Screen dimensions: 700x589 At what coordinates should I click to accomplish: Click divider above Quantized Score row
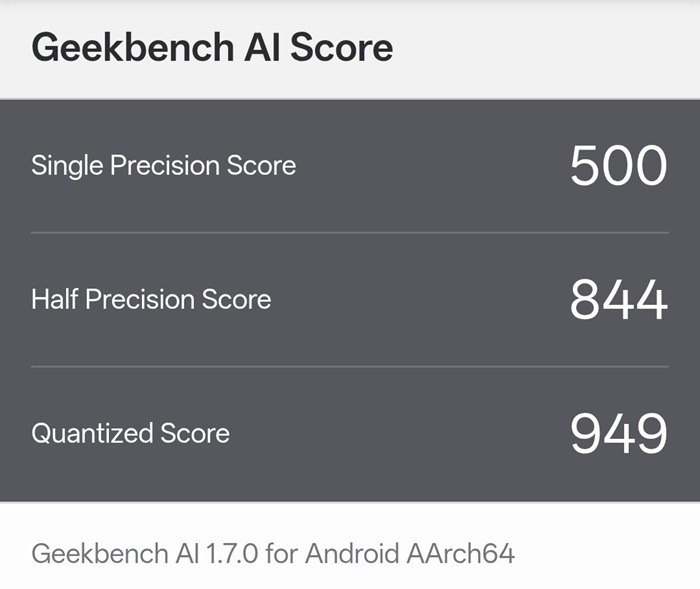click(x=349, y=366)
